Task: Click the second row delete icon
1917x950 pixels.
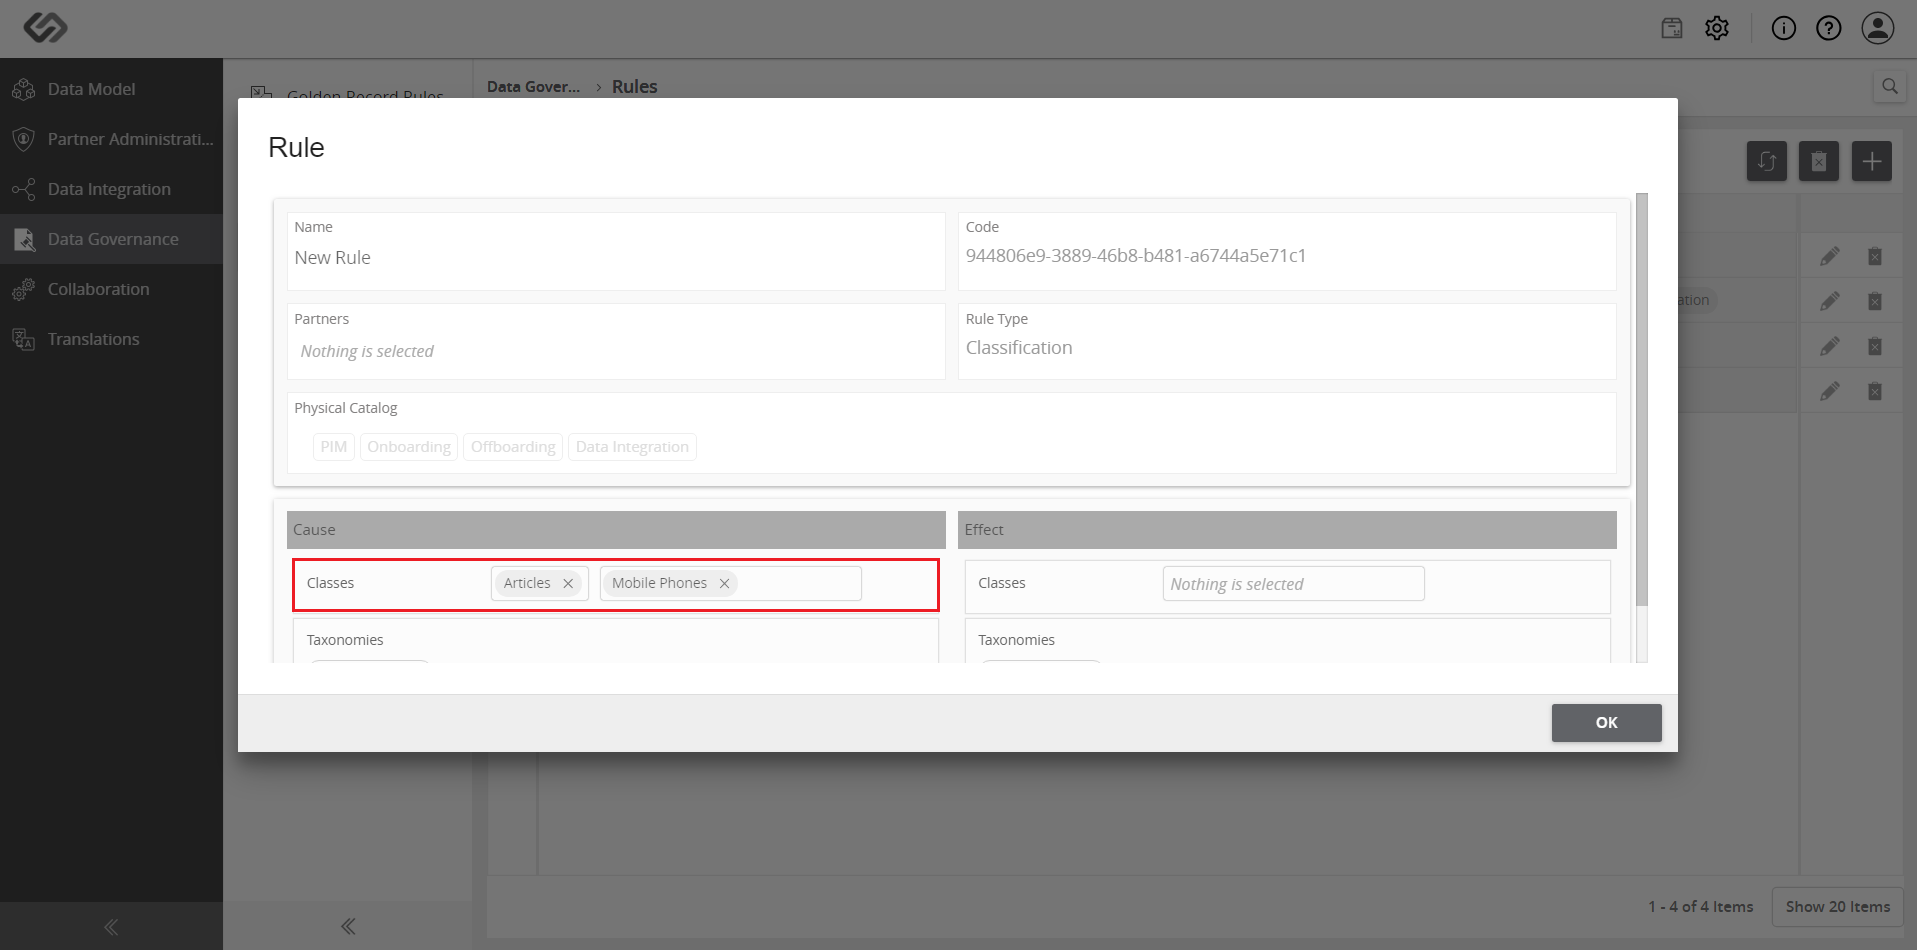Action: (x=1875, y=301)
